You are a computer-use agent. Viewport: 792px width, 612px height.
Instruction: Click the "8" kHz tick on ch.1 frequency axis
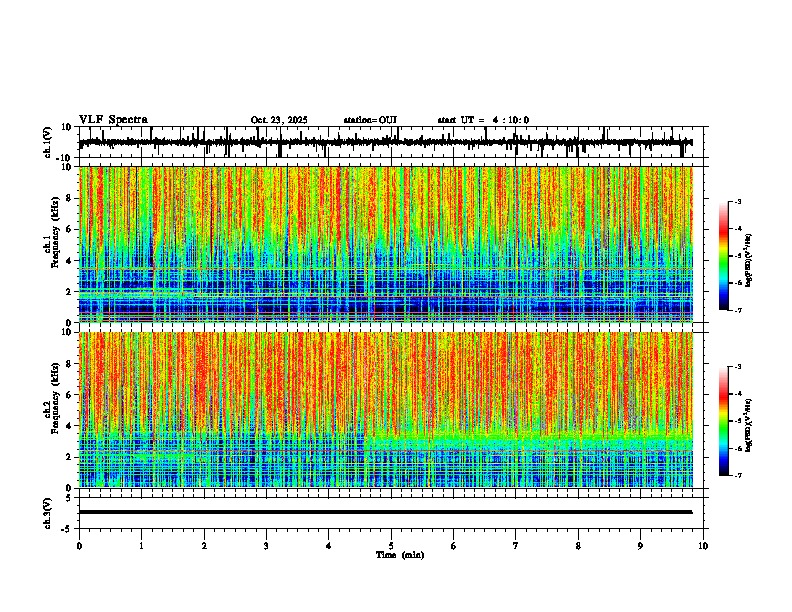(x=69, y=198)
